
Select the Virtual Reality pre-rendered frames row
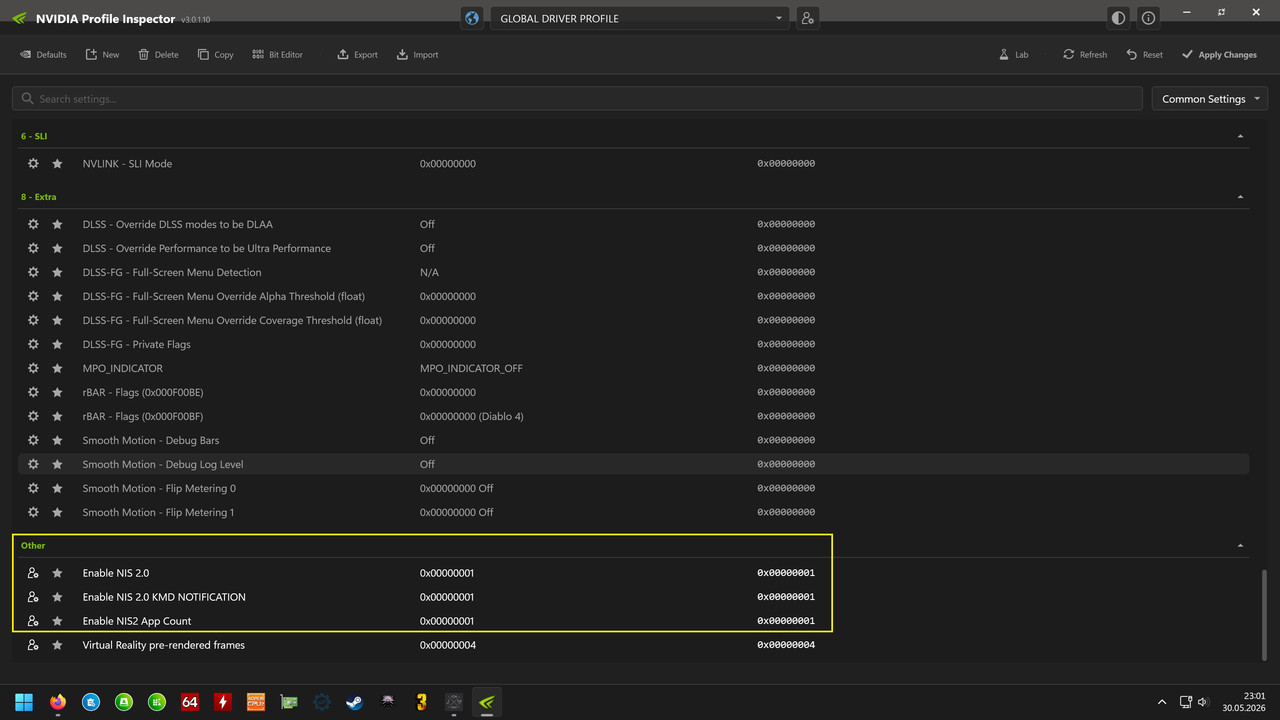click(634, 645)
